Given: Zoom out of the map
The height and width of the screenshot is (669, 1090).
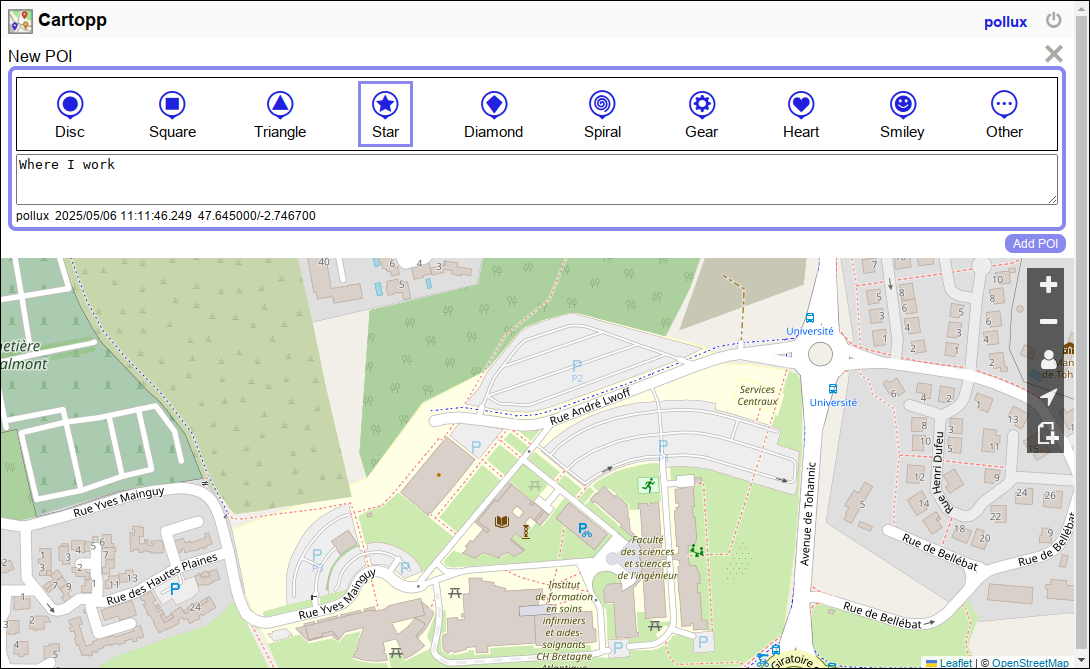Looking at the screenshot, I should (1048, 322).
